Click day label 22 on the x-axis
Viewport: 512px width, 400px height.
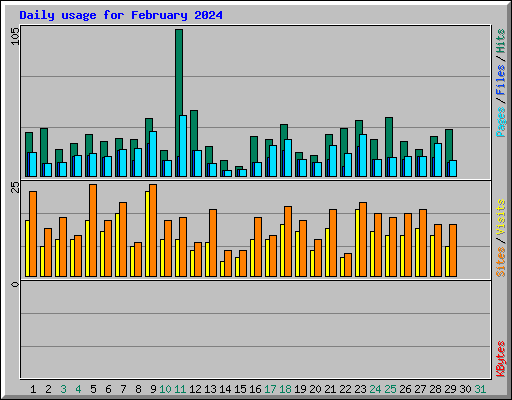click(345, 389)
